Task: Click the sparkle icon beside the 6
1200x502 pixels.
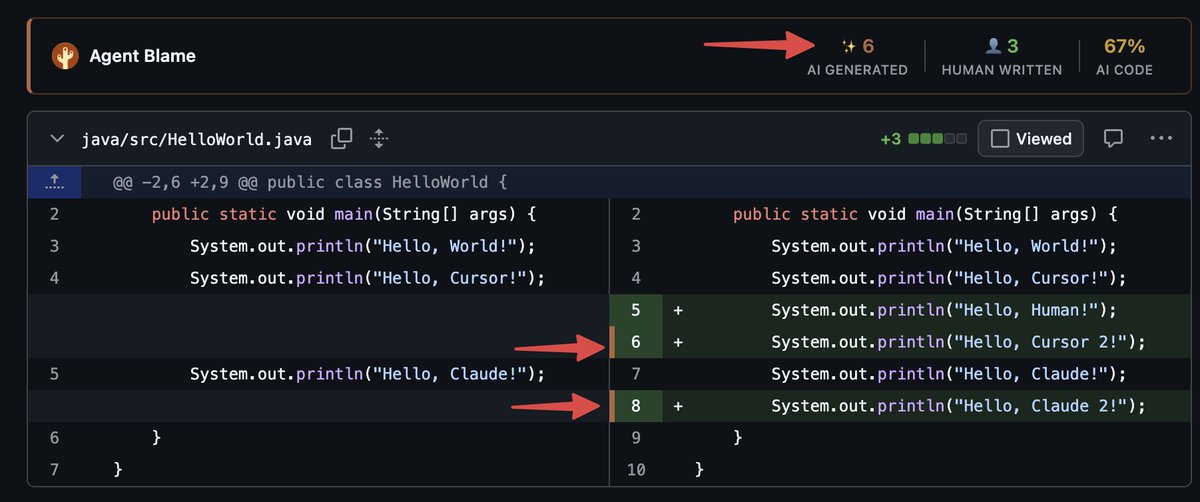Action: [x=849, y=46]
